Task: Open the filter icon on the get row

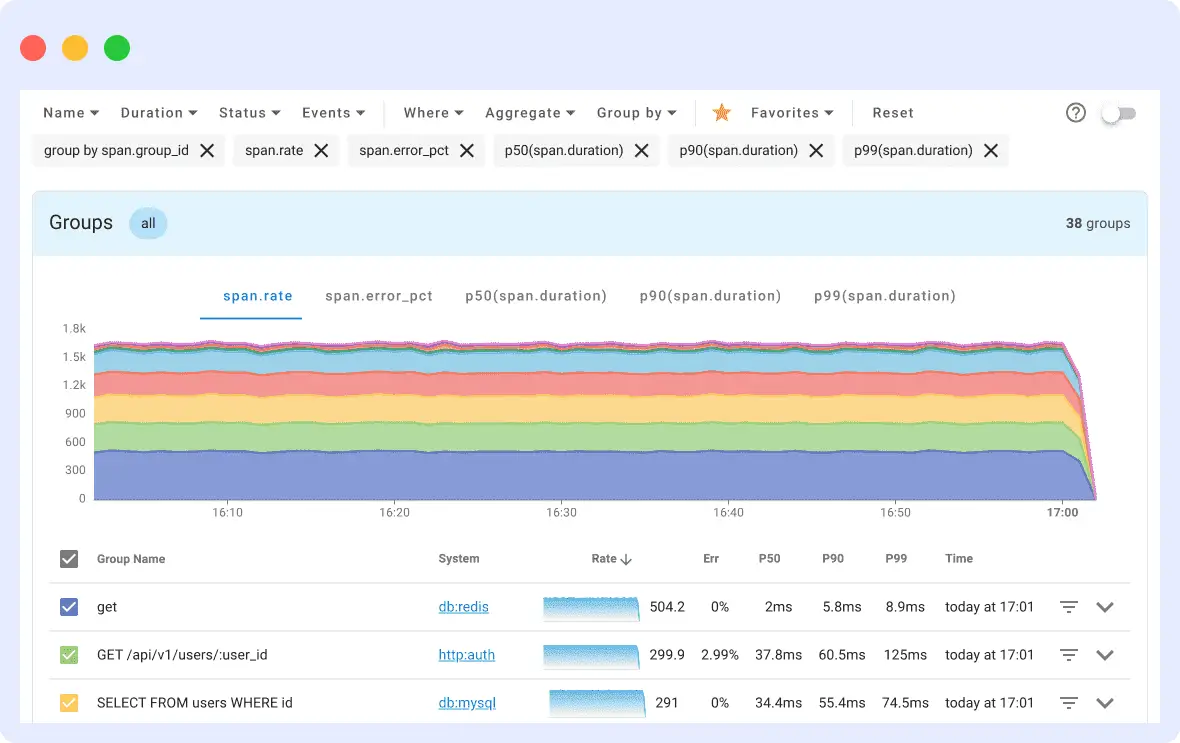Action: click(1068, 607)
